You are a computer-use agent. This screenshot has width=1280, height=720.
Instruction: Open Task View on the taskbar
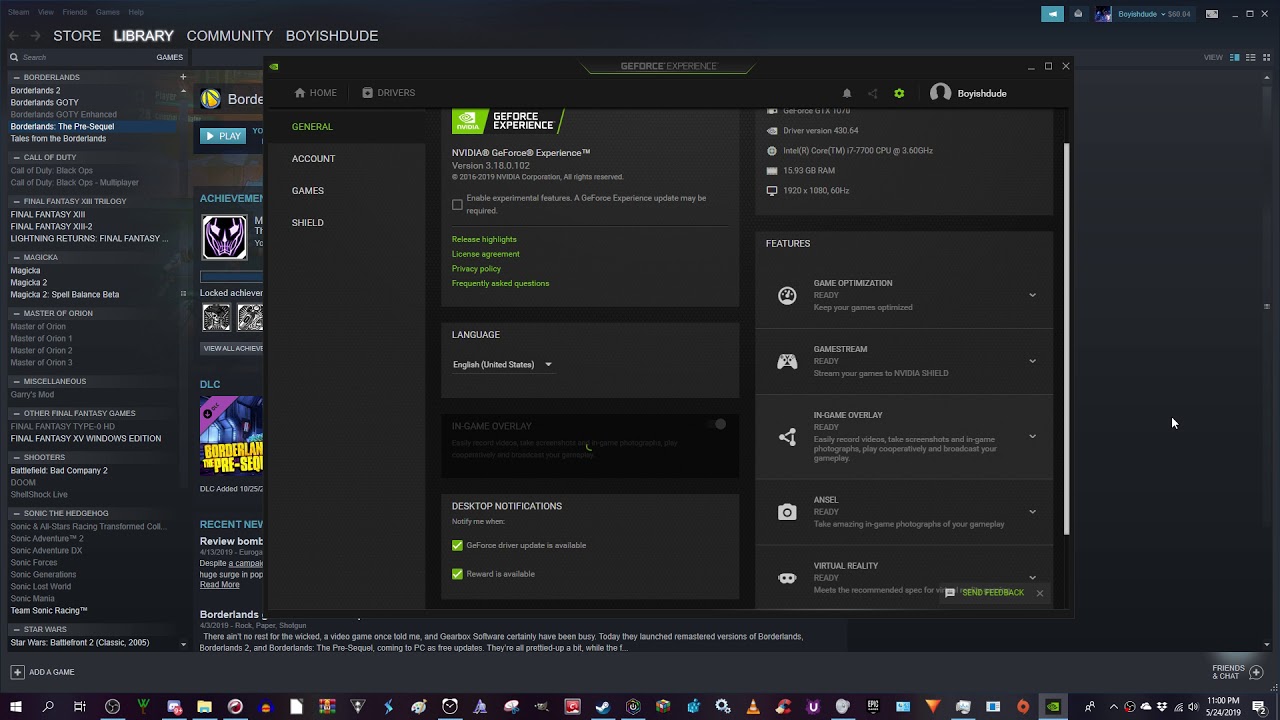click(x=80, y=707)
